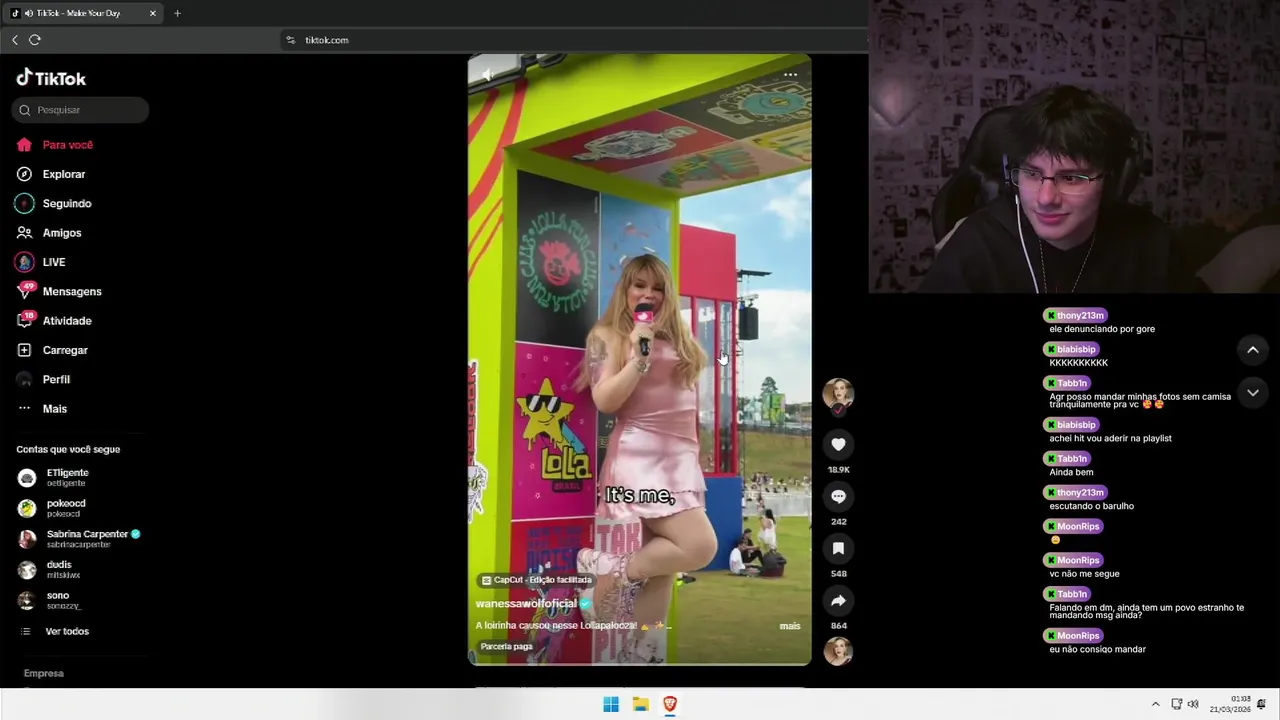Image resolution: width=1280 pixels, height=720 pixels.
Task: Open the Carregar upload page
Action: (52, 350)
